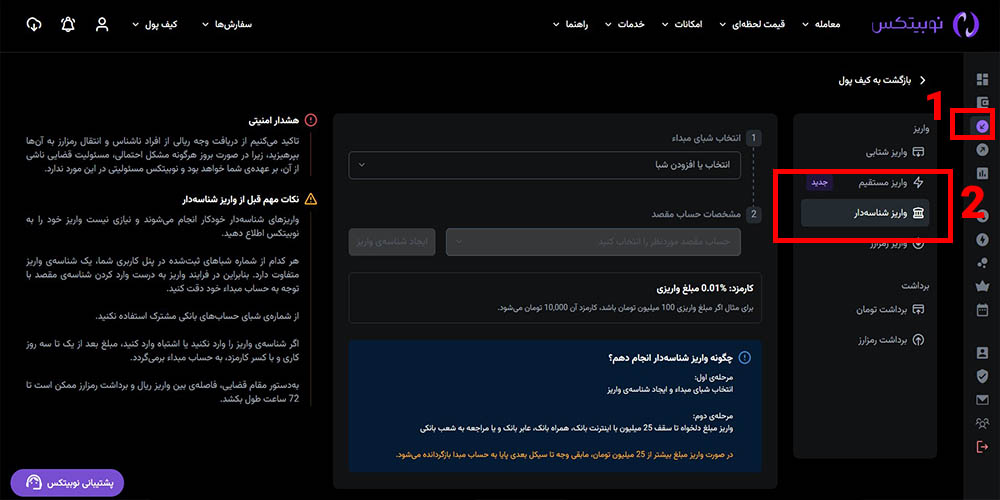The width and height of the screenshot is (1000, 500).
Task: Select واریز شناسه‌دار in deposit menu
Action: (865, 213)
